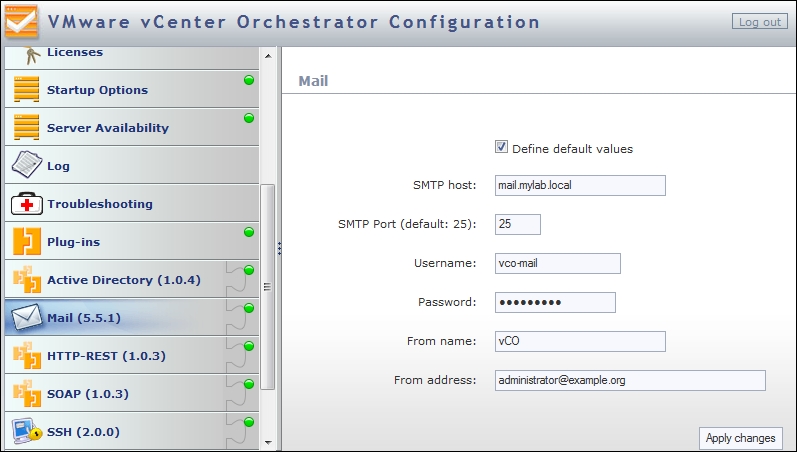This screenshot has height=452, width=797.
Task: Click the sidebar scrollbar thumb
Action: 268,287
